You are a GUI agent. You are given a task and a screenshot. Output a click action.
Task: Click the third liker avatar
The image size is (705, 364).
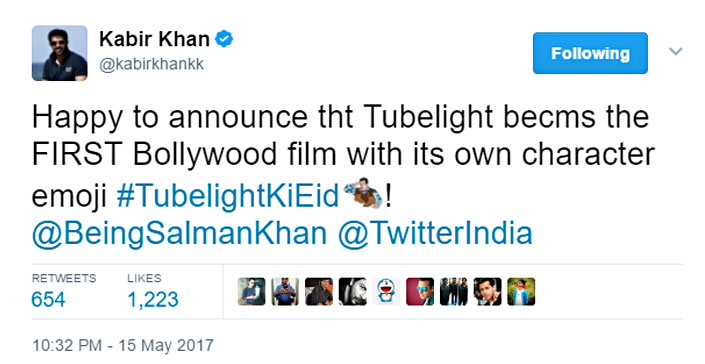click(x=319, y=292)
